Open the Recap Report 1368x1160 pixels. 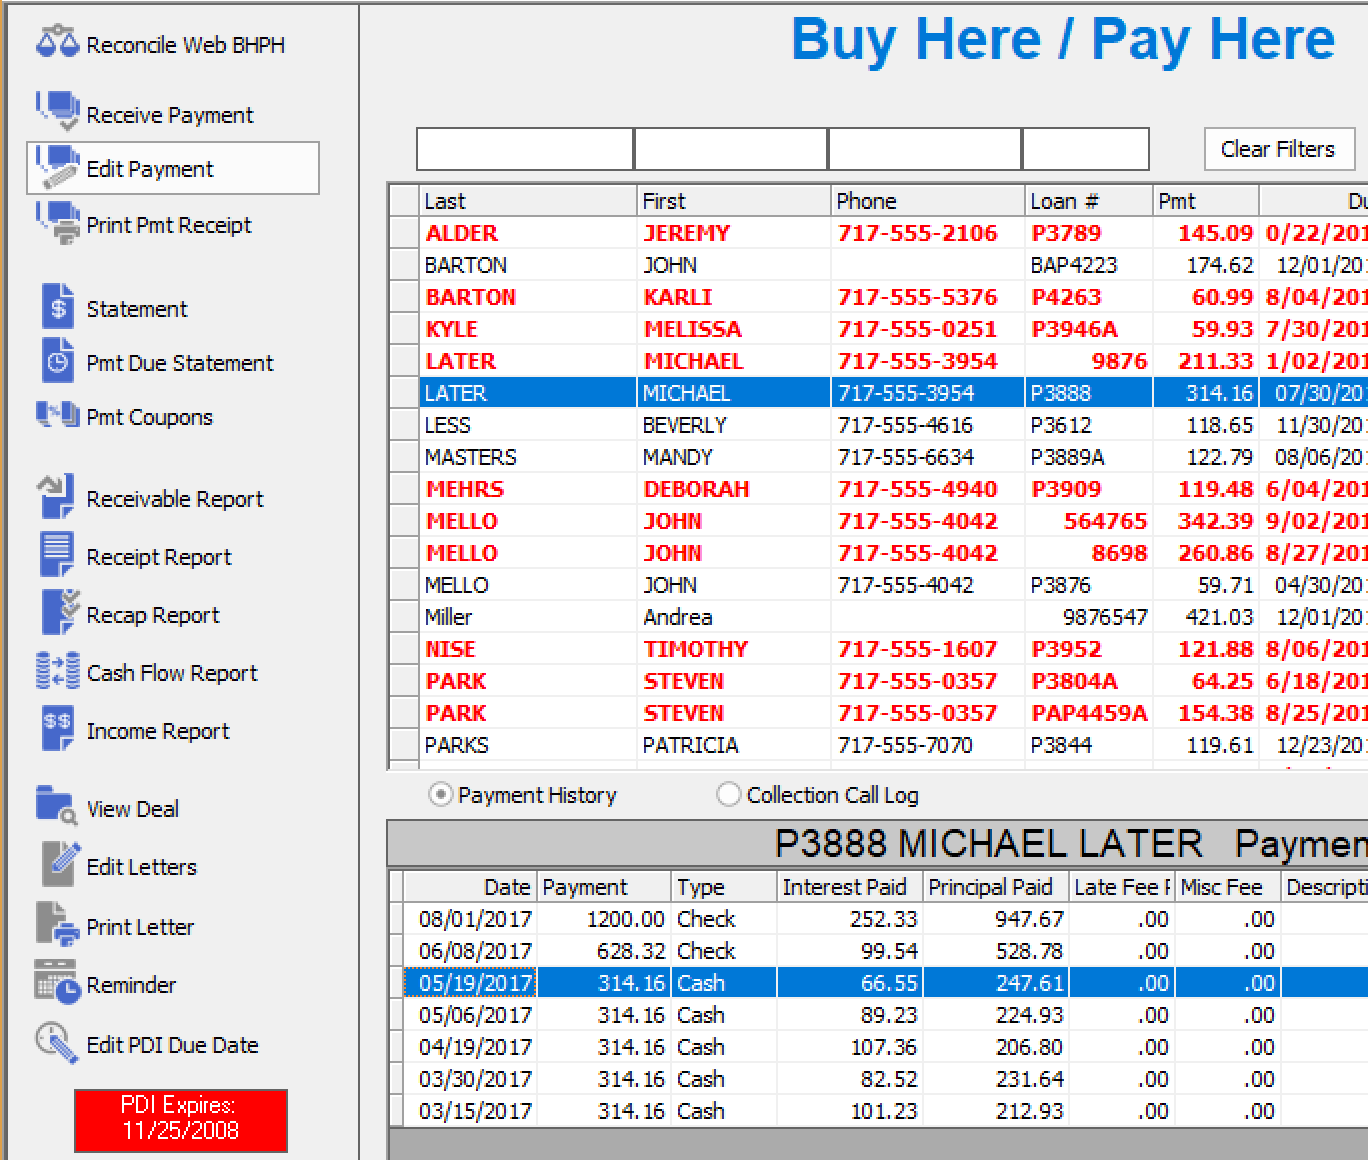[152, 614]
